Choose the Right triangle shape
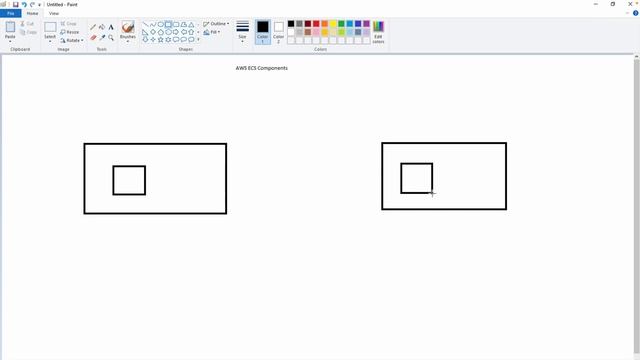 (145, 32)
